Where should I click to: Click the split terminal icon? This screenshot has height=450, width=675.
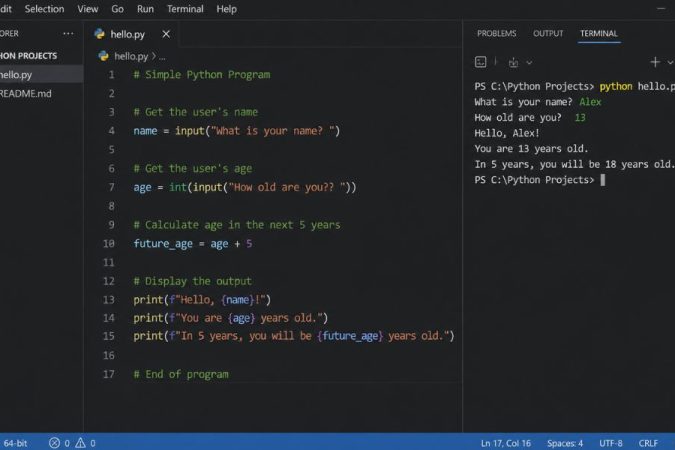[x=513, y=63]
